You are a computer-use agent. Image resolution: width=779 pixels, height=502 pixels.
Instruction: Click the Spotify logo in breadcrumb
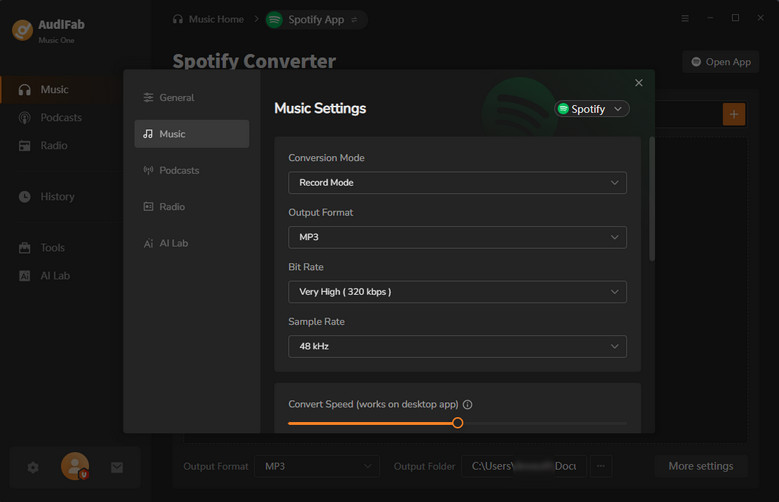point(274,20)
